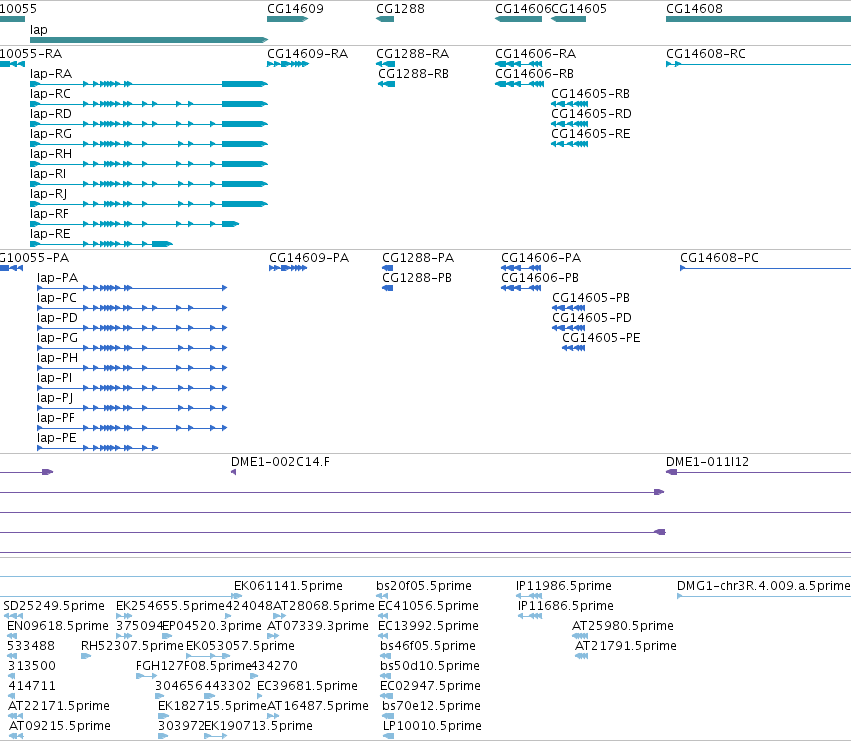Image resolution: width=851 pixels, height=741 pixels.
Task: Select the AT22171.5prime EST label
Action: pyautogui.click(x=59, y=706)
